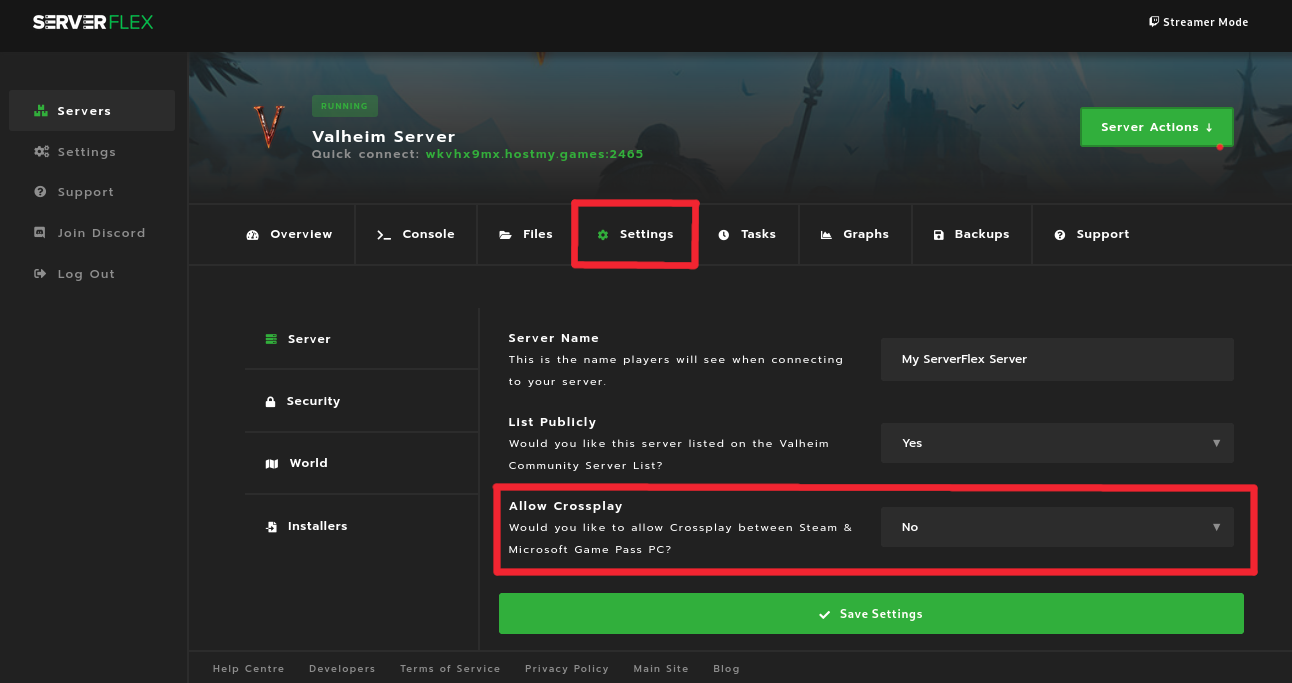Click the Files folder icon

tap(506, 235)
